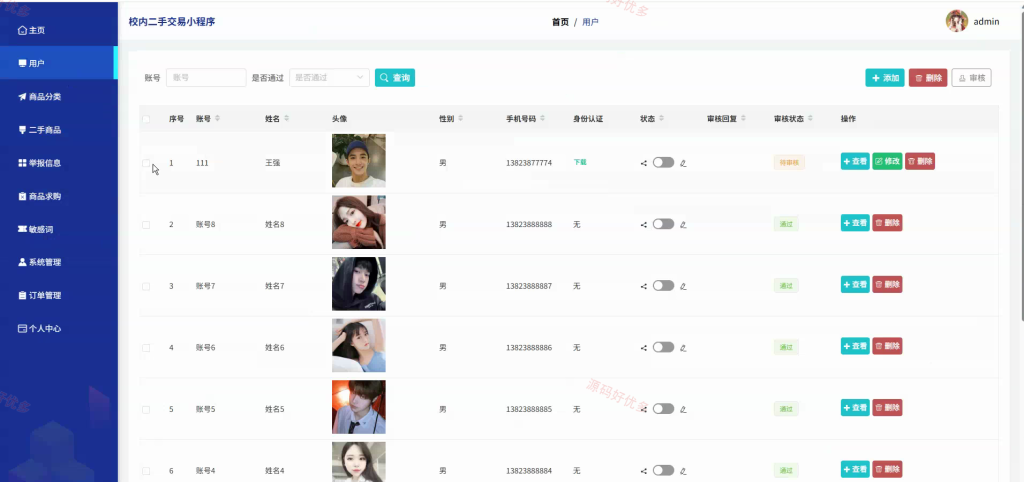Image resolution: width=1024 pixels, height=482 pixels.
Task: Toggle status switch for 姓名6
Action: coord(664,347)
